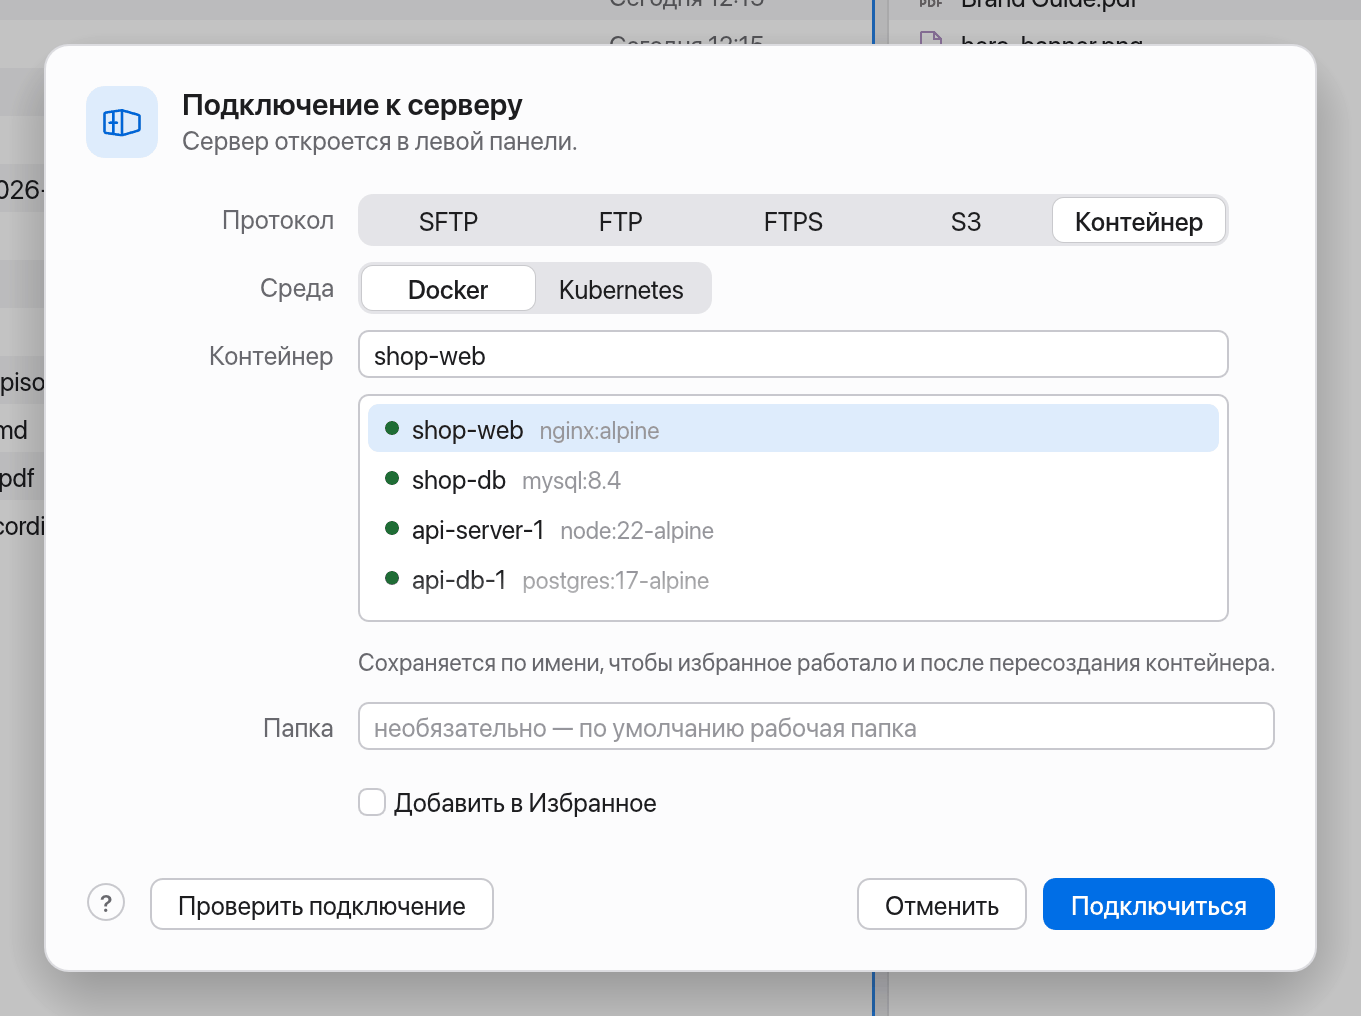The height and width of the screenshot is (1016, 1361).
Task: Click the Проверить подключение button
Action: pos(322,904)
